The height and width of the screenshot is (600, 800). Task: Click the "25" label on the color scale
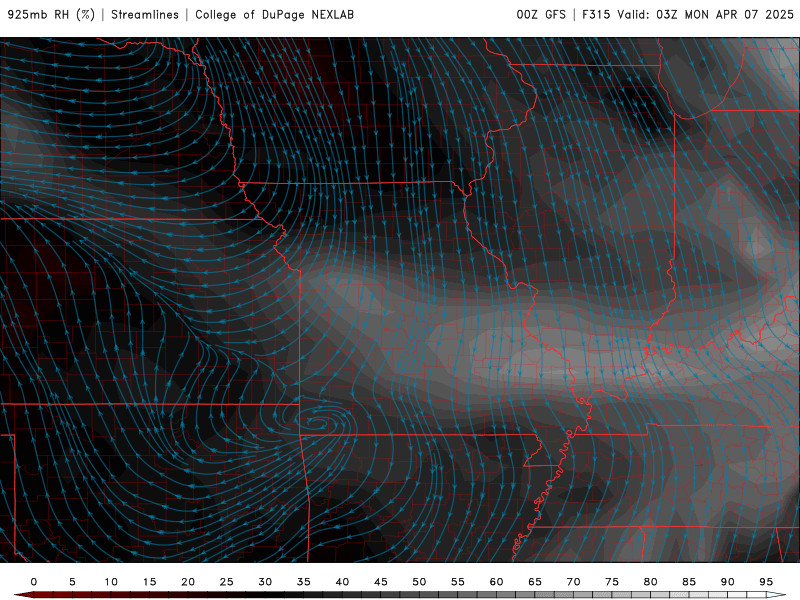pyautogui.click(x=227, y=582)
